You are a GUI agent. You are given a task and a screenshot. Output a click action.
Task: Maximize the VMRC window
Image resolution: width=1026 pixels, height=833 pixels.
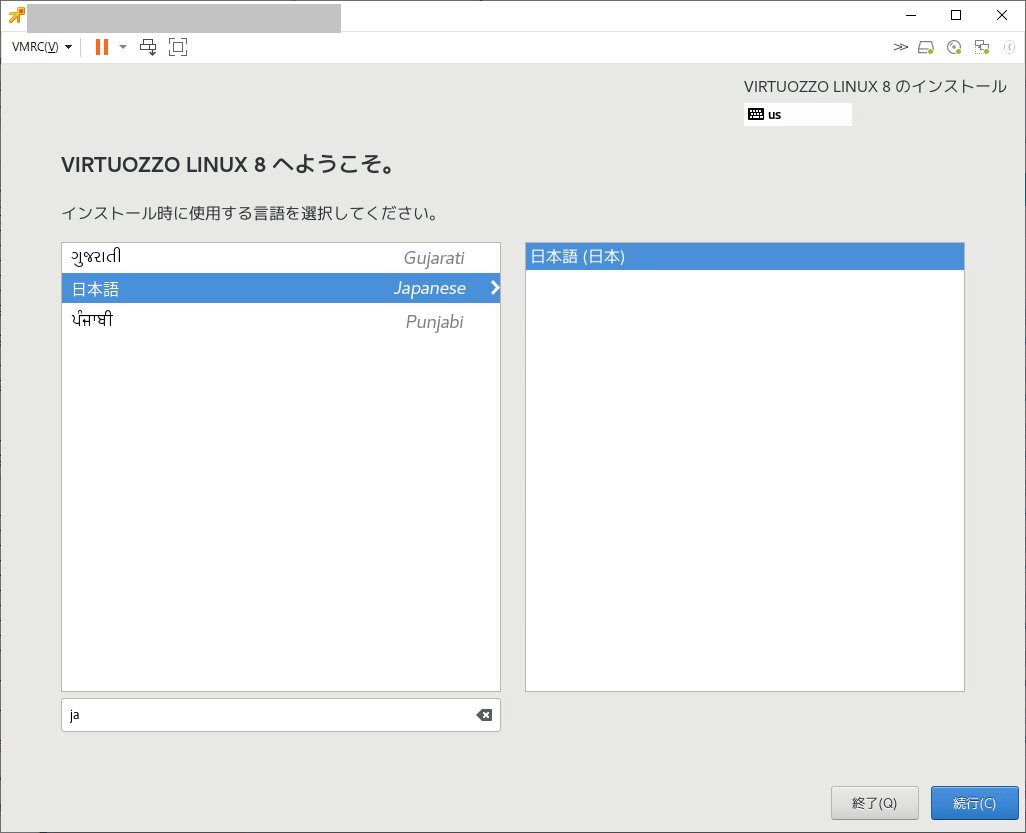click(x=956, y=15)
